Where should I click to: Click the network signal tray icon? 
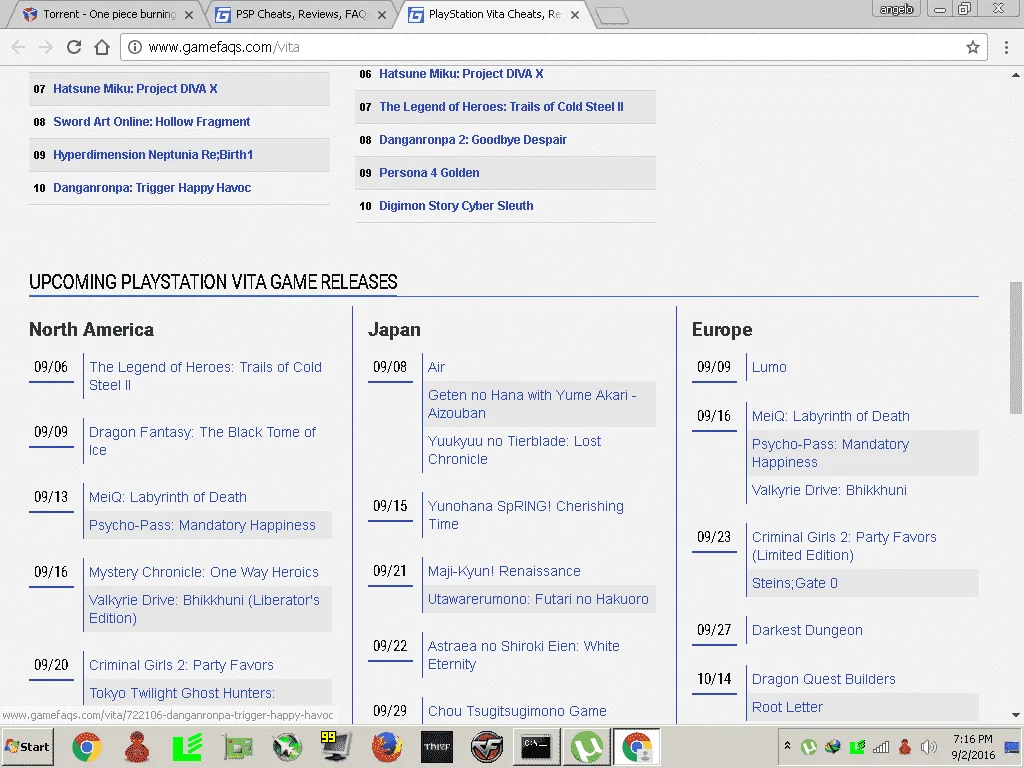tap(881, 746)
